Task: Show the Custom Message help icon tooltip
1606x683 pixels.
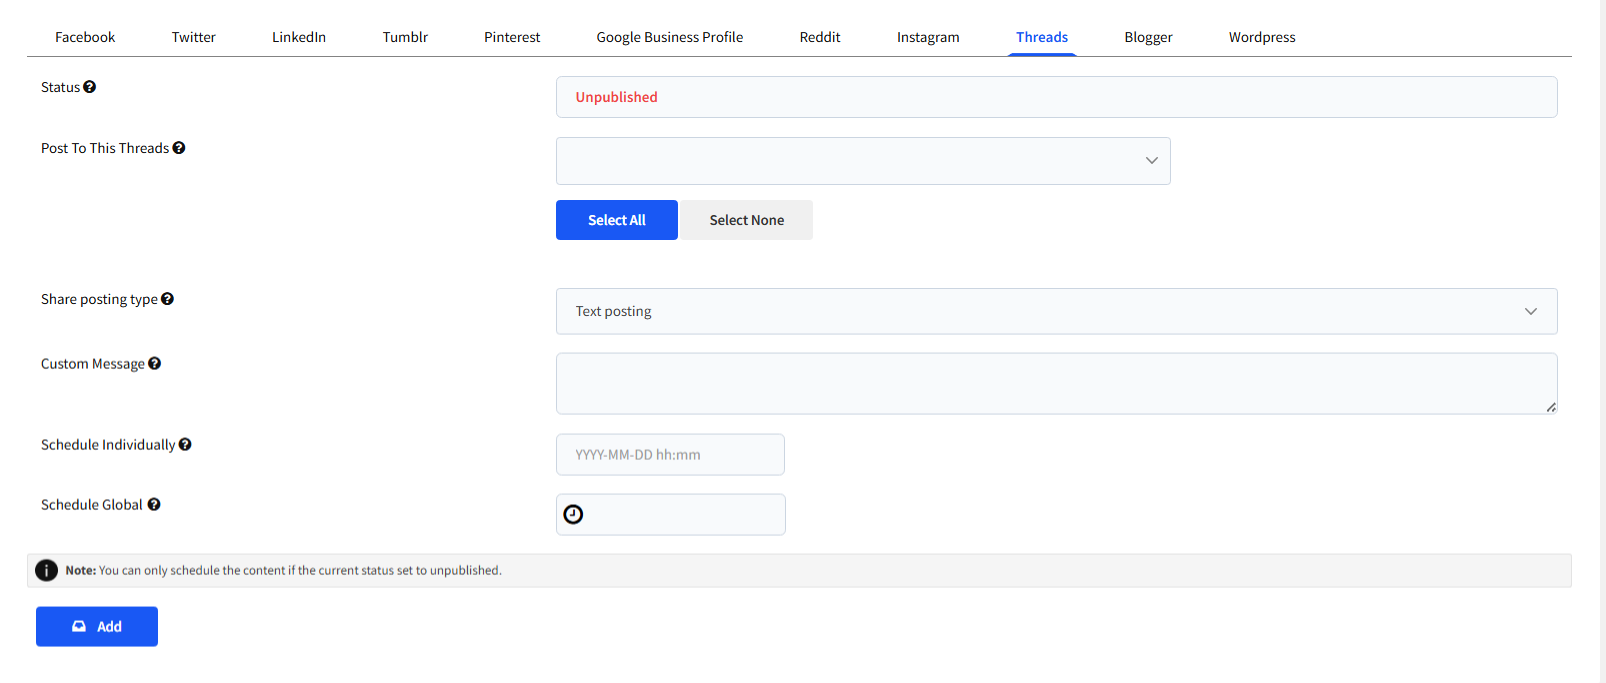Action: tap(155, 364)
